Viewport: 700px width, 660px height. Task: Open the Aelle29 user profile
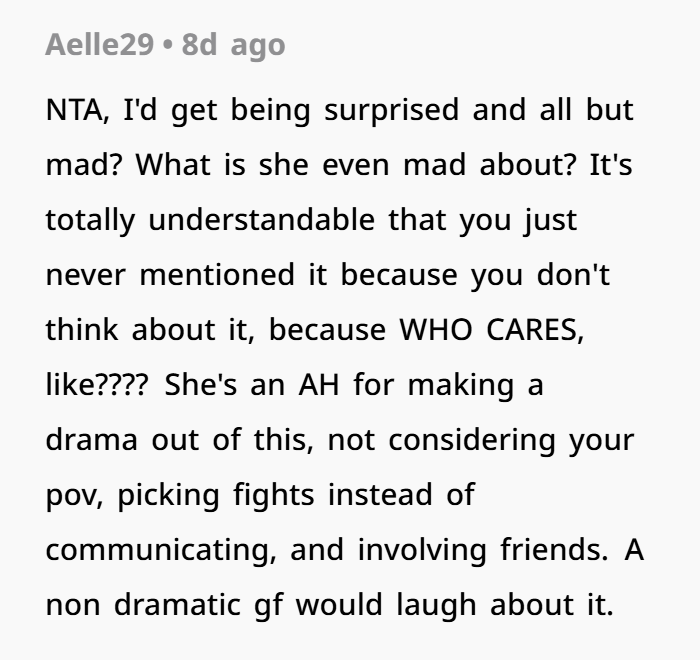point(100,44)
